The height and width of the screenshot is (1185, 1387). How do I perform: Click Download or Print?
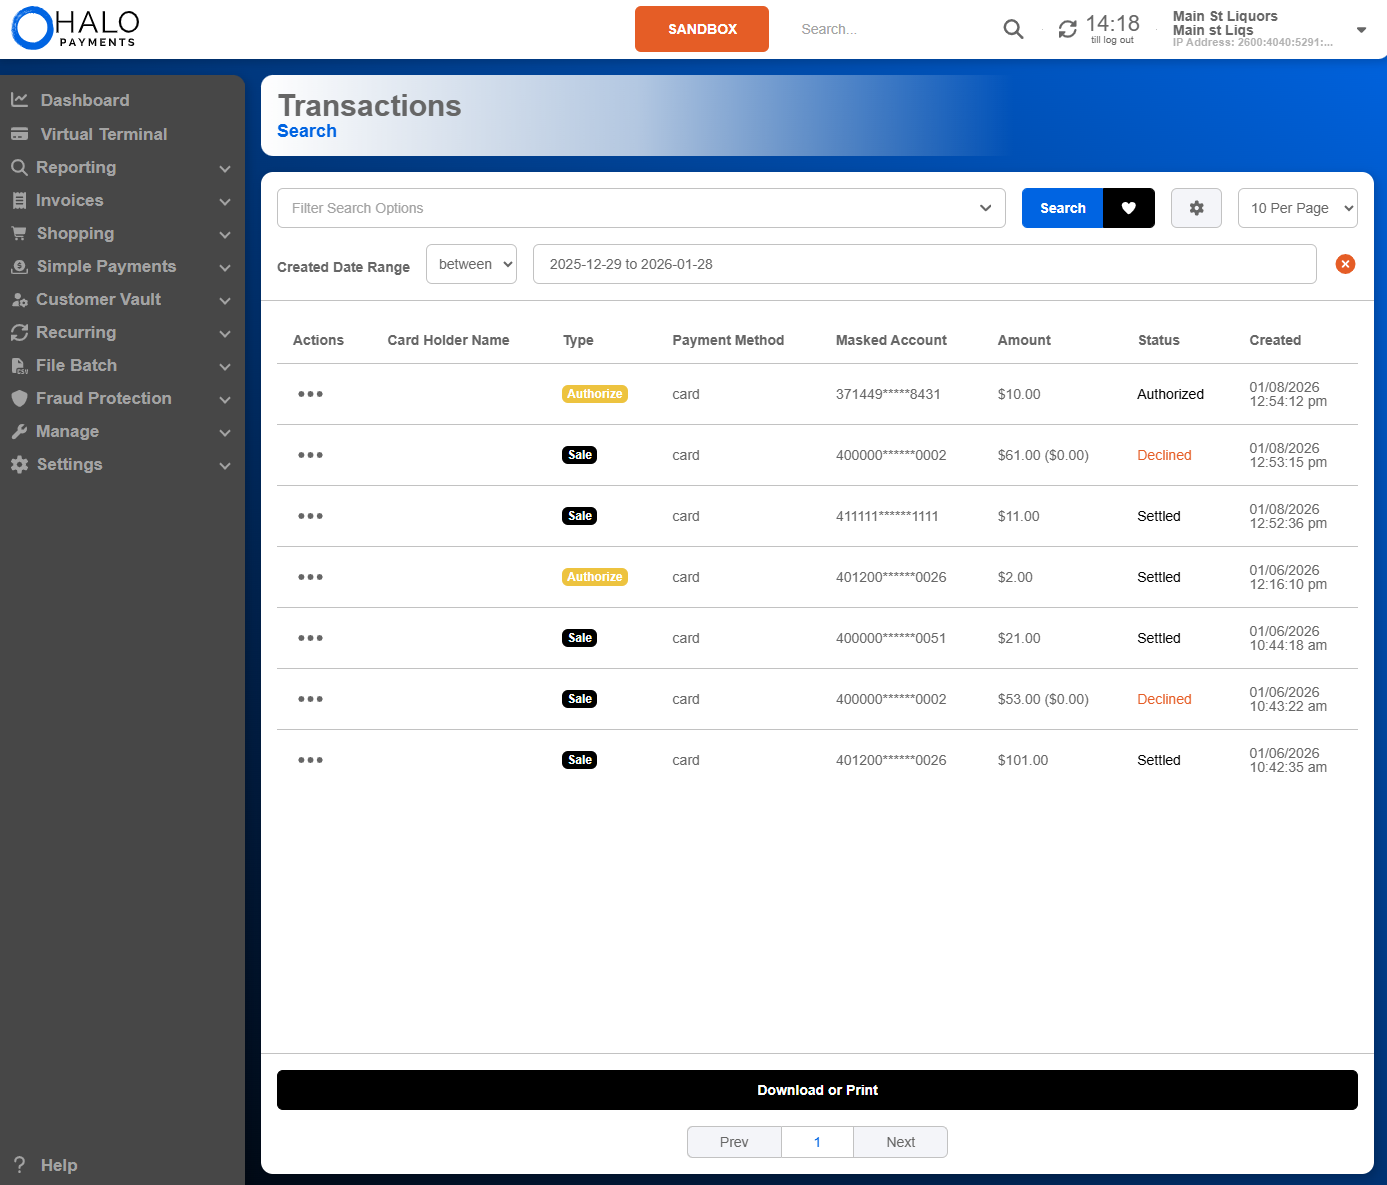(x=817, y=1090)
